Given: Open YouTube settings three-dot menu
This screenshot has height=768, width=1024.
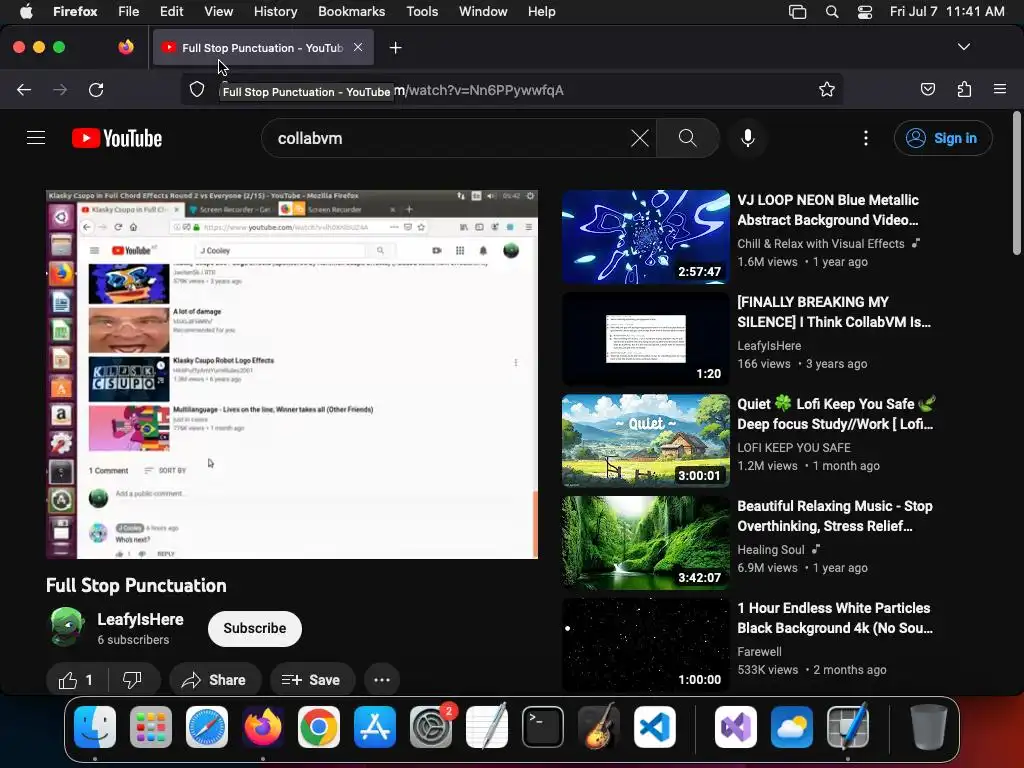Looking at the screenshot, I should (866, 138).
